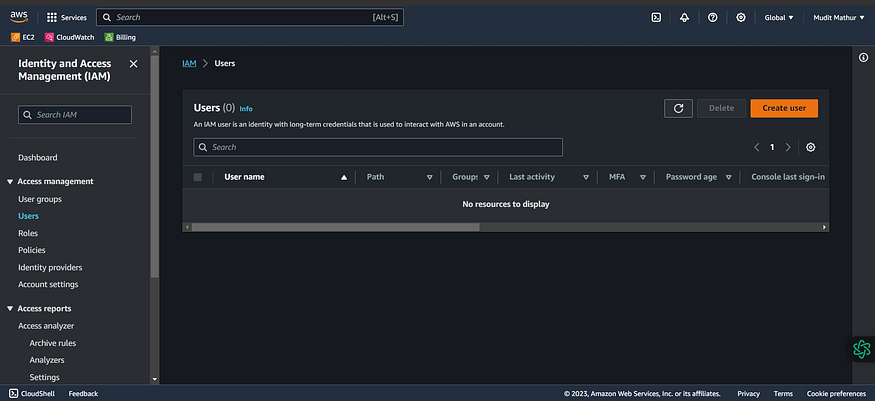Open CloudShell from the footer

[x=32, y=394]
